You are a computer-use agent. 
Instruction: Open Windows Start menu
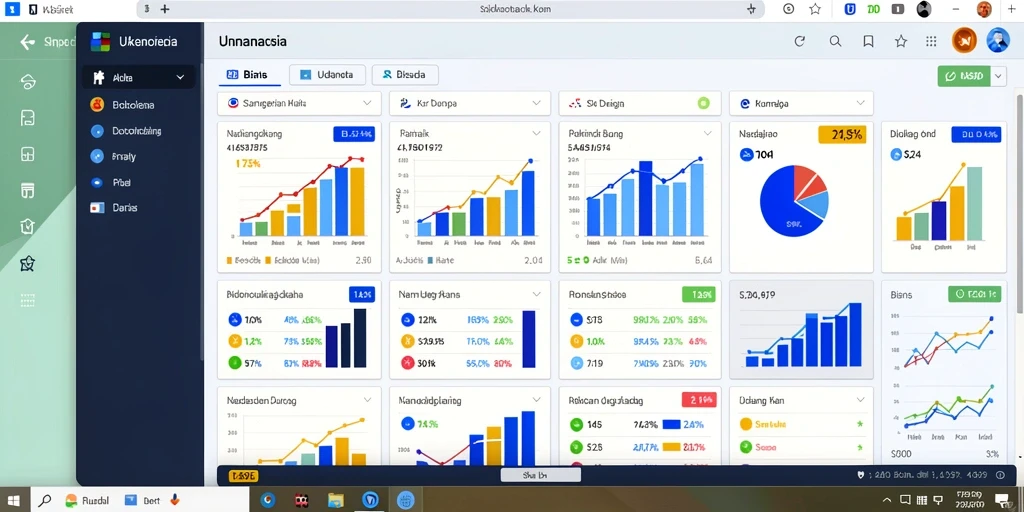tap(13, 501)
